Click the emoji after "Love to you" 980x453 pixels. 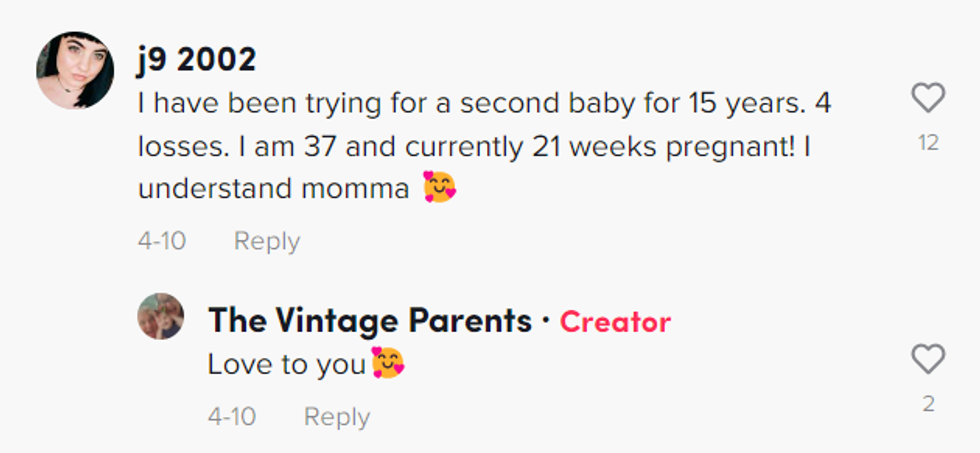387,365
